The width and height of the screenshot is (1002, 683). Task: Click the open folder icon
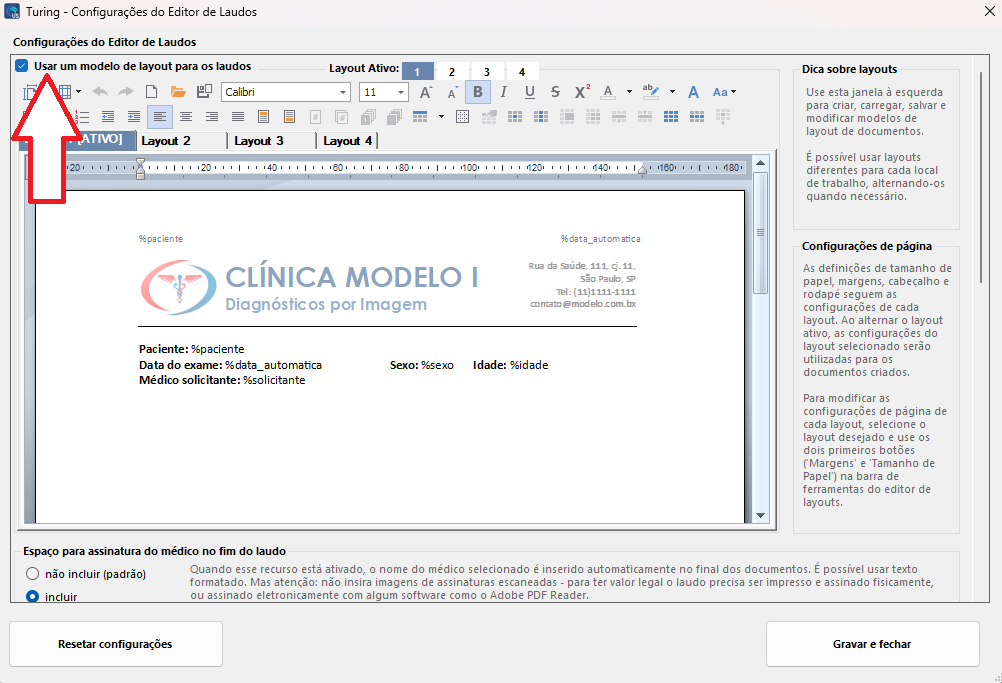point(178,92)
